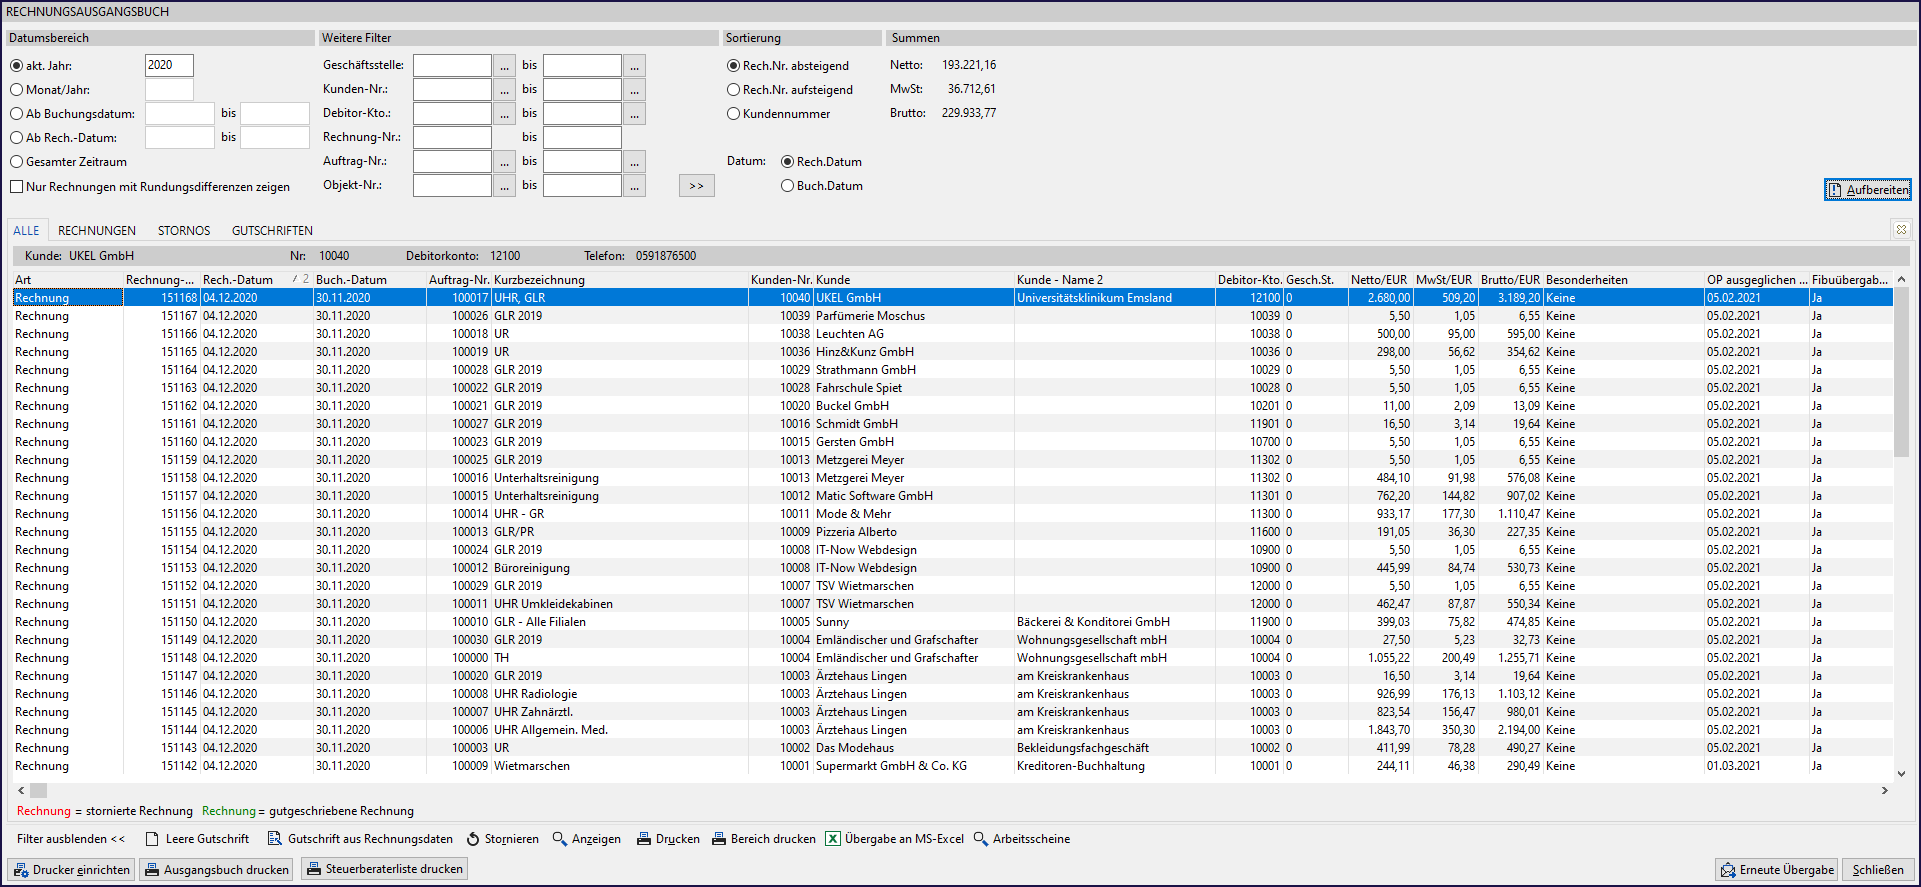Click the Drucken printer icon
Image resolution: width=1921 pixels, height=887 pixels.
(644, 839)
